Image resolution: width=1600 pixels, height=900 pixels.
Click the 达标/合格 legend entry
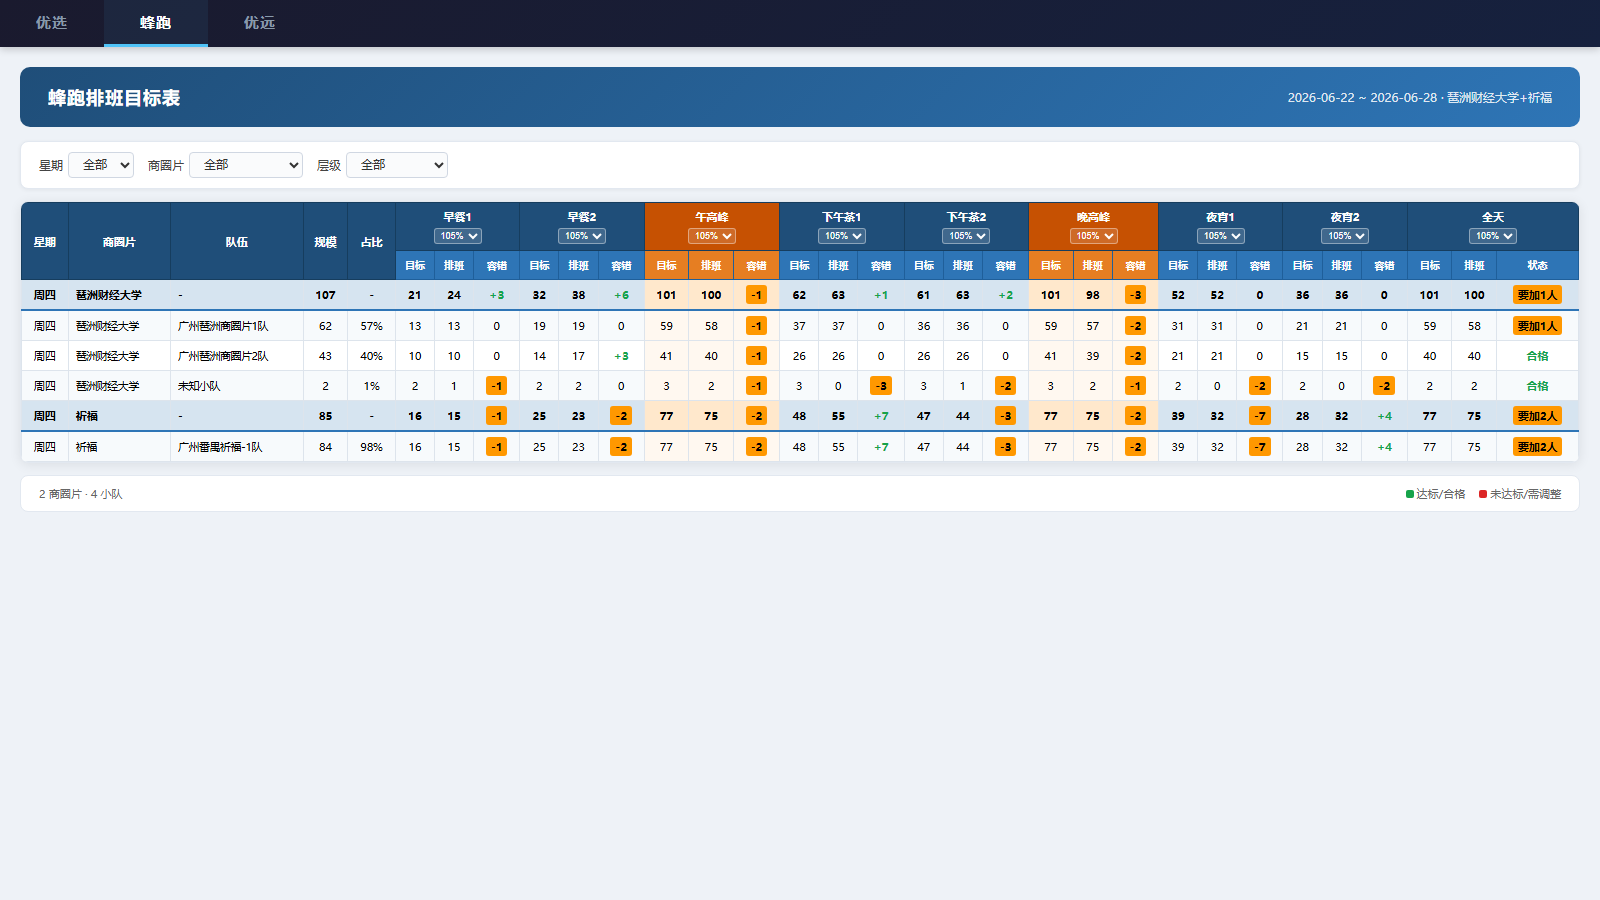click(x=1436, y=494)
